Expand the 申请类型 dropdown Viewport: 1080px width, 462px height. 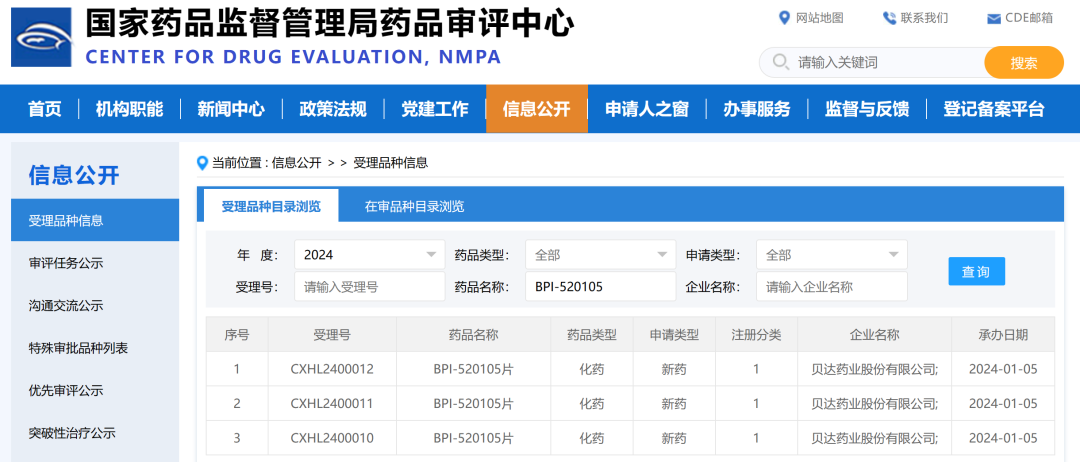831,255
